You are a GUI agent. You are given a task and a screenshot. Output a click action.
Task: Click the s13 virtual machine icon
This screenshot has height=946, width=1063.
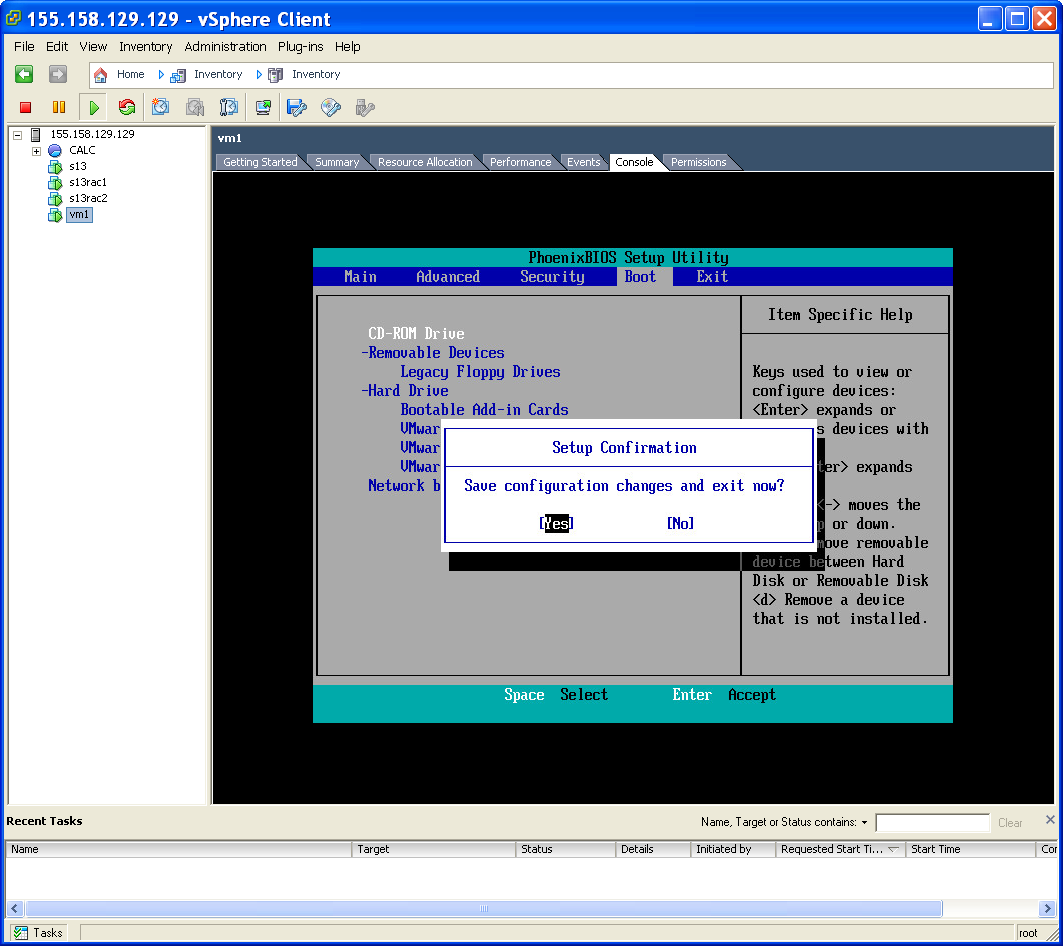55,167
